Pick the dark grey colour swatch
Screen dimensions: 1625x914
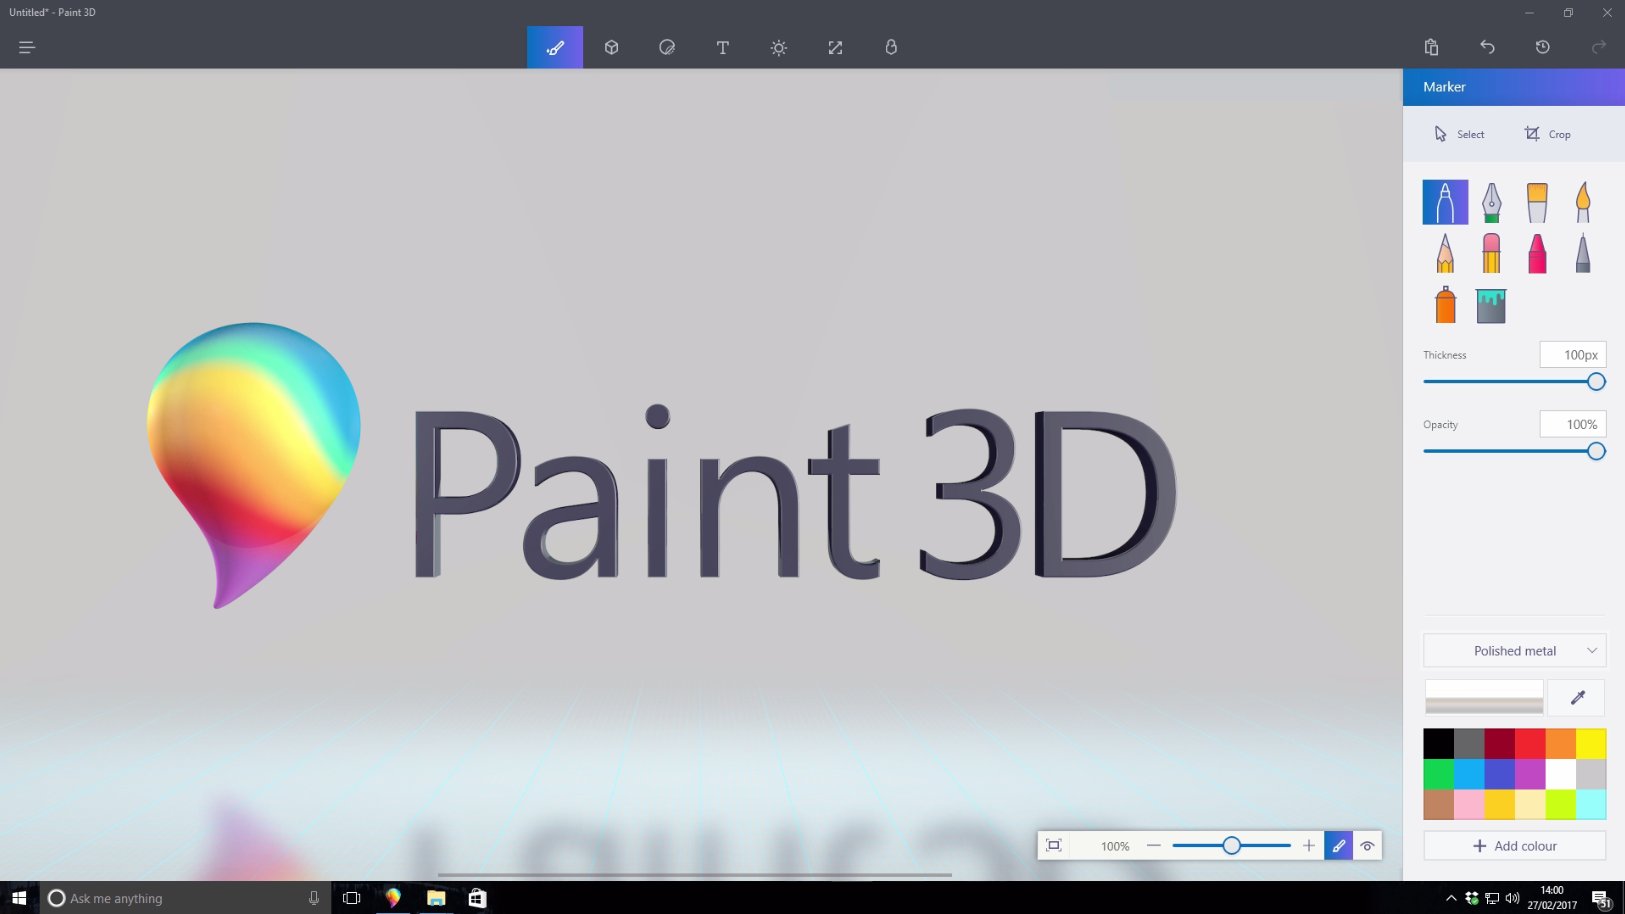1469,744
